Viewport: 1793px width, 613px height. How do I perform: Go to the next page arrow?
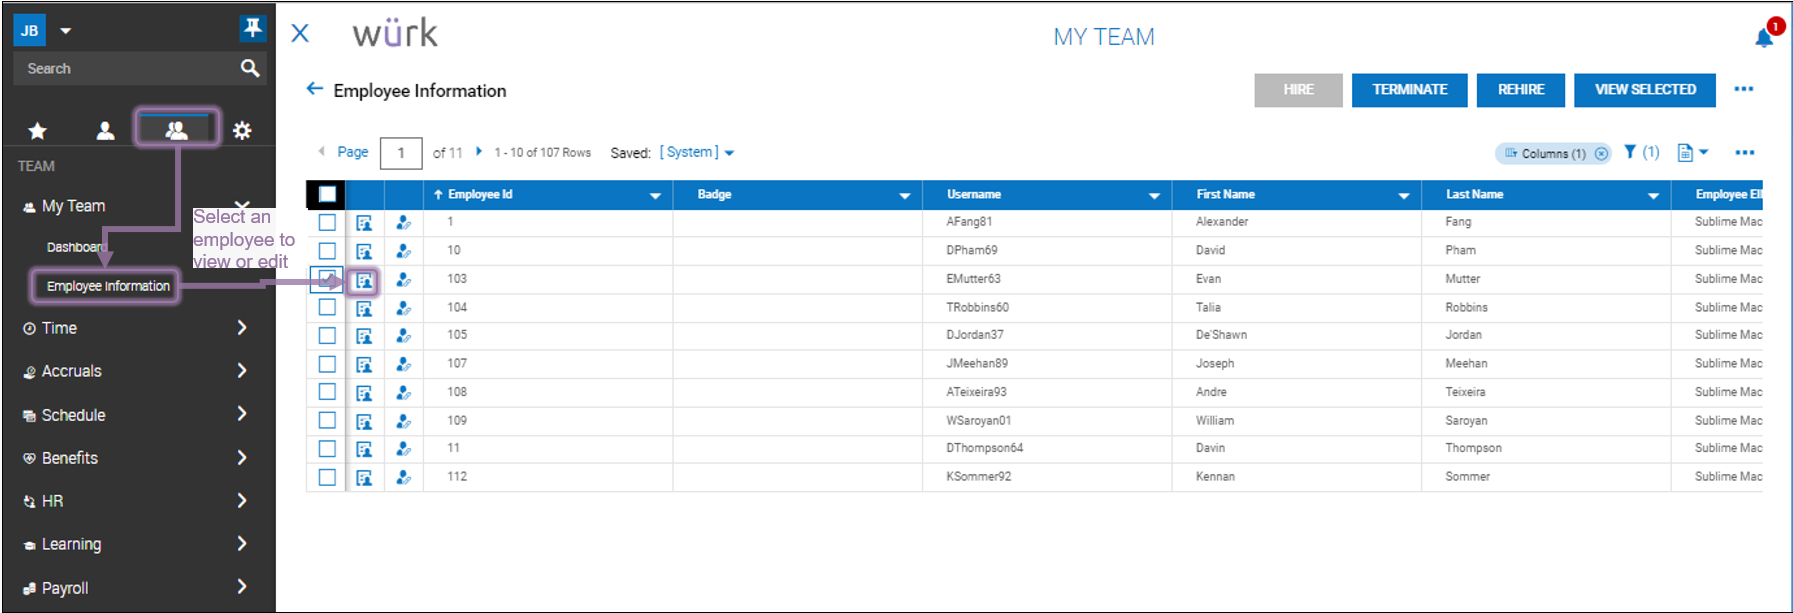coord(478,151)
